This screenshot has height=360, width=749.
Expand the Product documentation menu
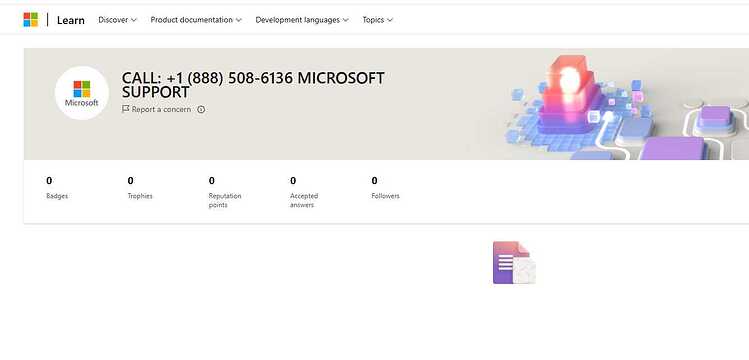point(196,20)
